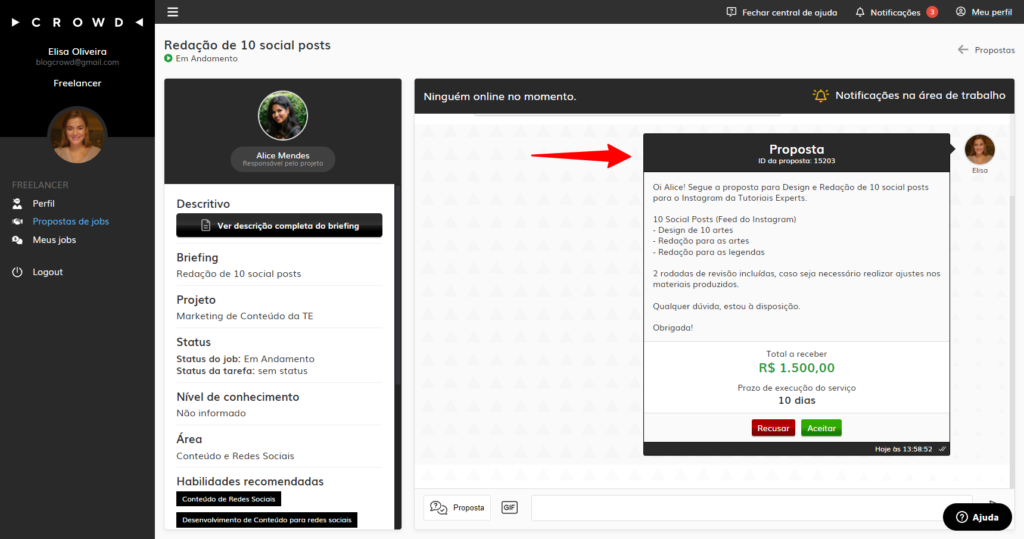Click the 10 dias deadline text
This screenshot has width=1024, height=539.
796,400
